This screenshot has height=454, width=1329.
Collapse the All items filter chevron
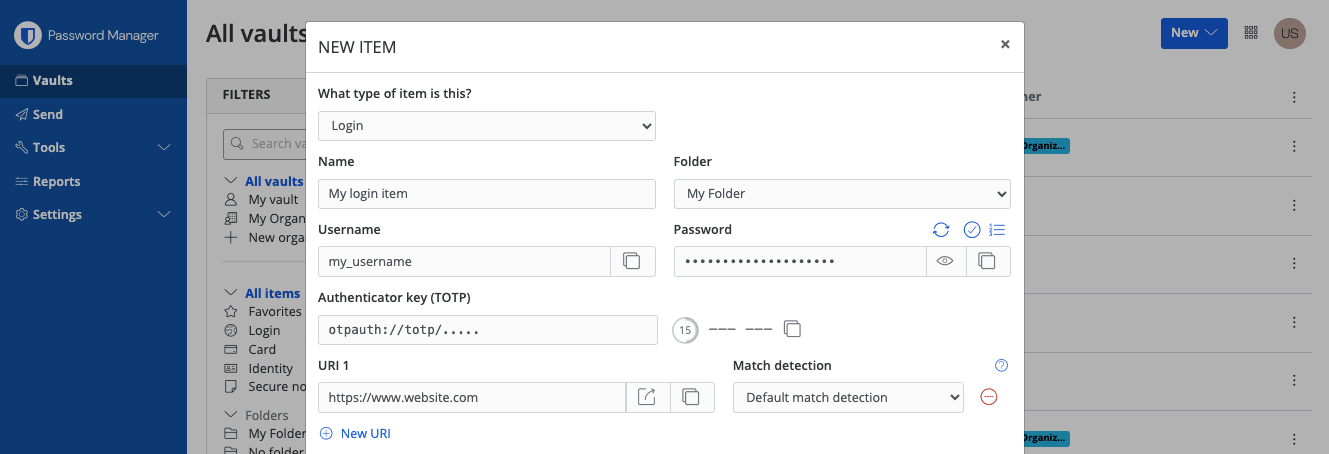pyautogui.click(x=230, y=293)
